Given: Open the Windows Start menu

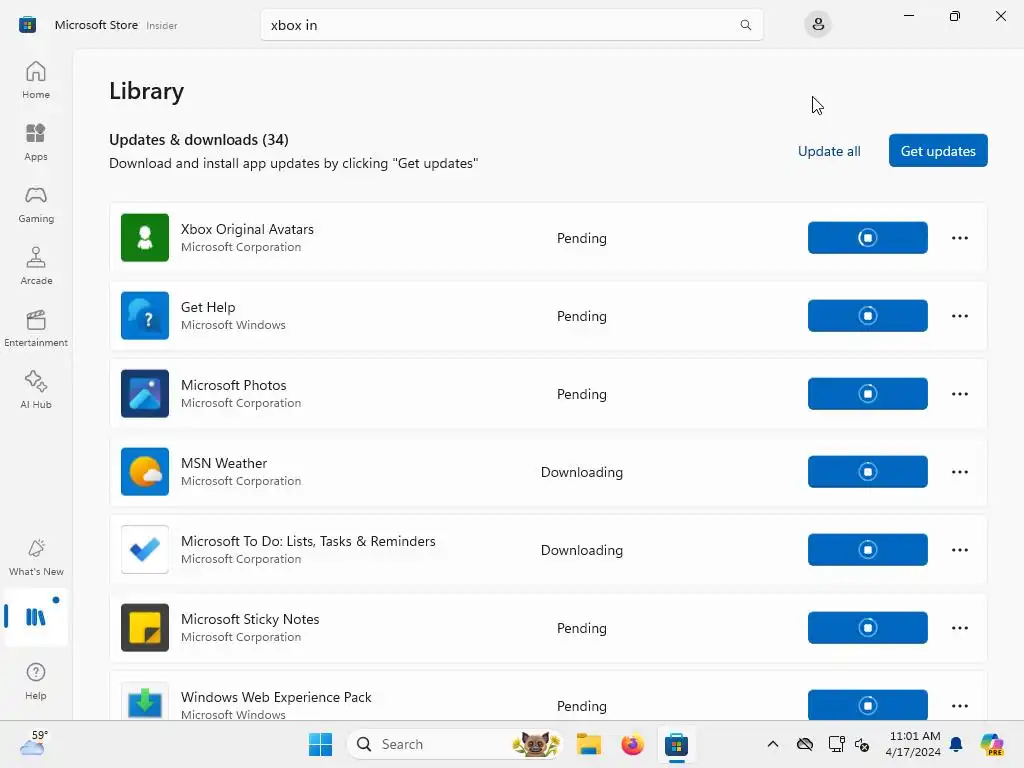Looking at the screenshot, I should (x=320, y=744).
